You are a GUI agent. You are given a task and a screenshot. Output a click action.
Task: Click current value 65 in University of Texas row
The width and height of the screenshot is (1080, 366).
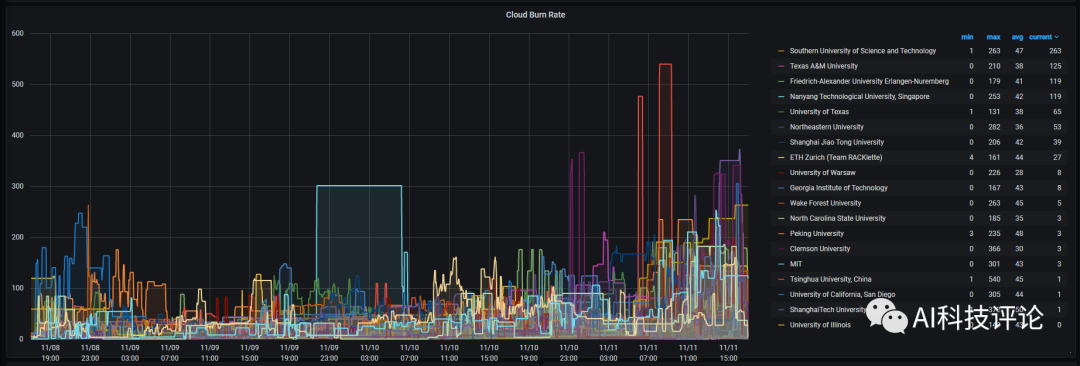[1057, 112]
